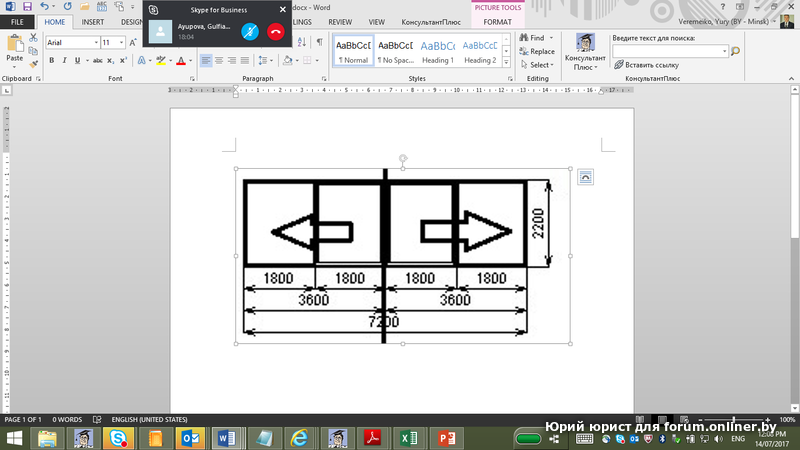Switch to the INSERT ribbon tab
This screenshot has width=800, height=450.
tap(93, 21)
